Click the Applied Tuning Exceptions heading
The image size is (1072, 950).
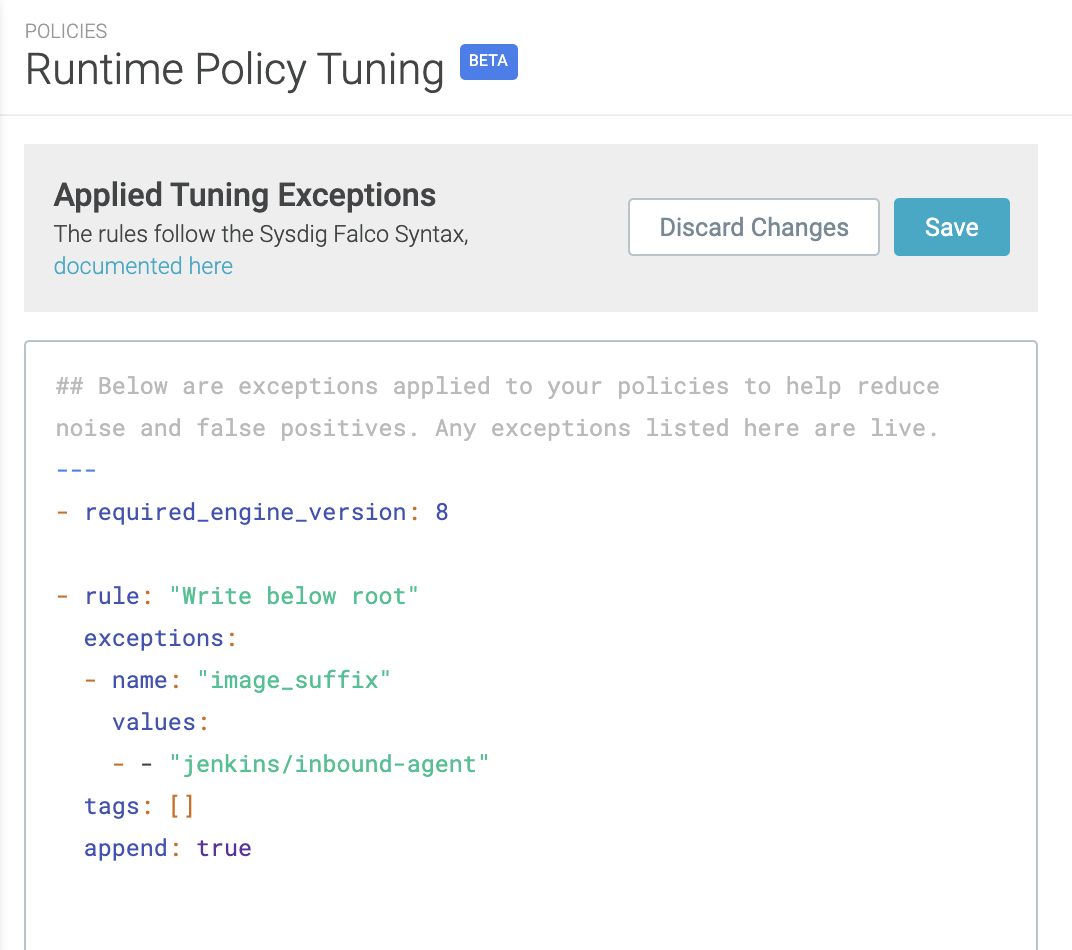(245, 195)
